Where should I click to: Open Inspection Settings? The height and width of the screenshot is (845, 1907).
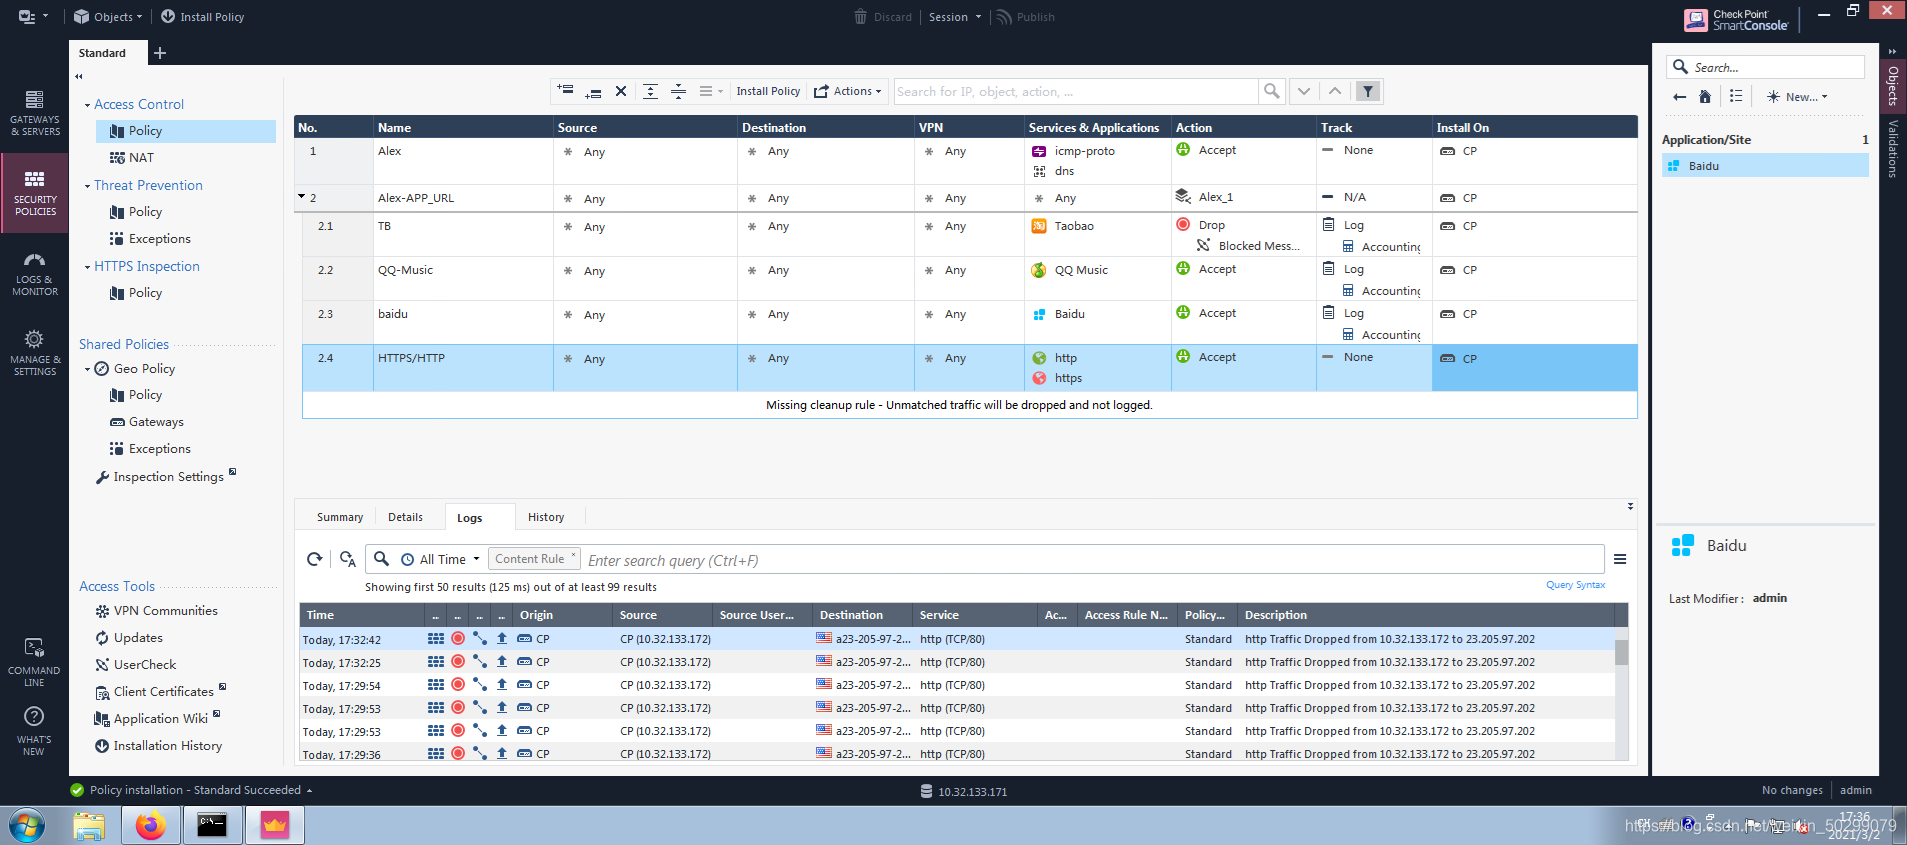168,477
